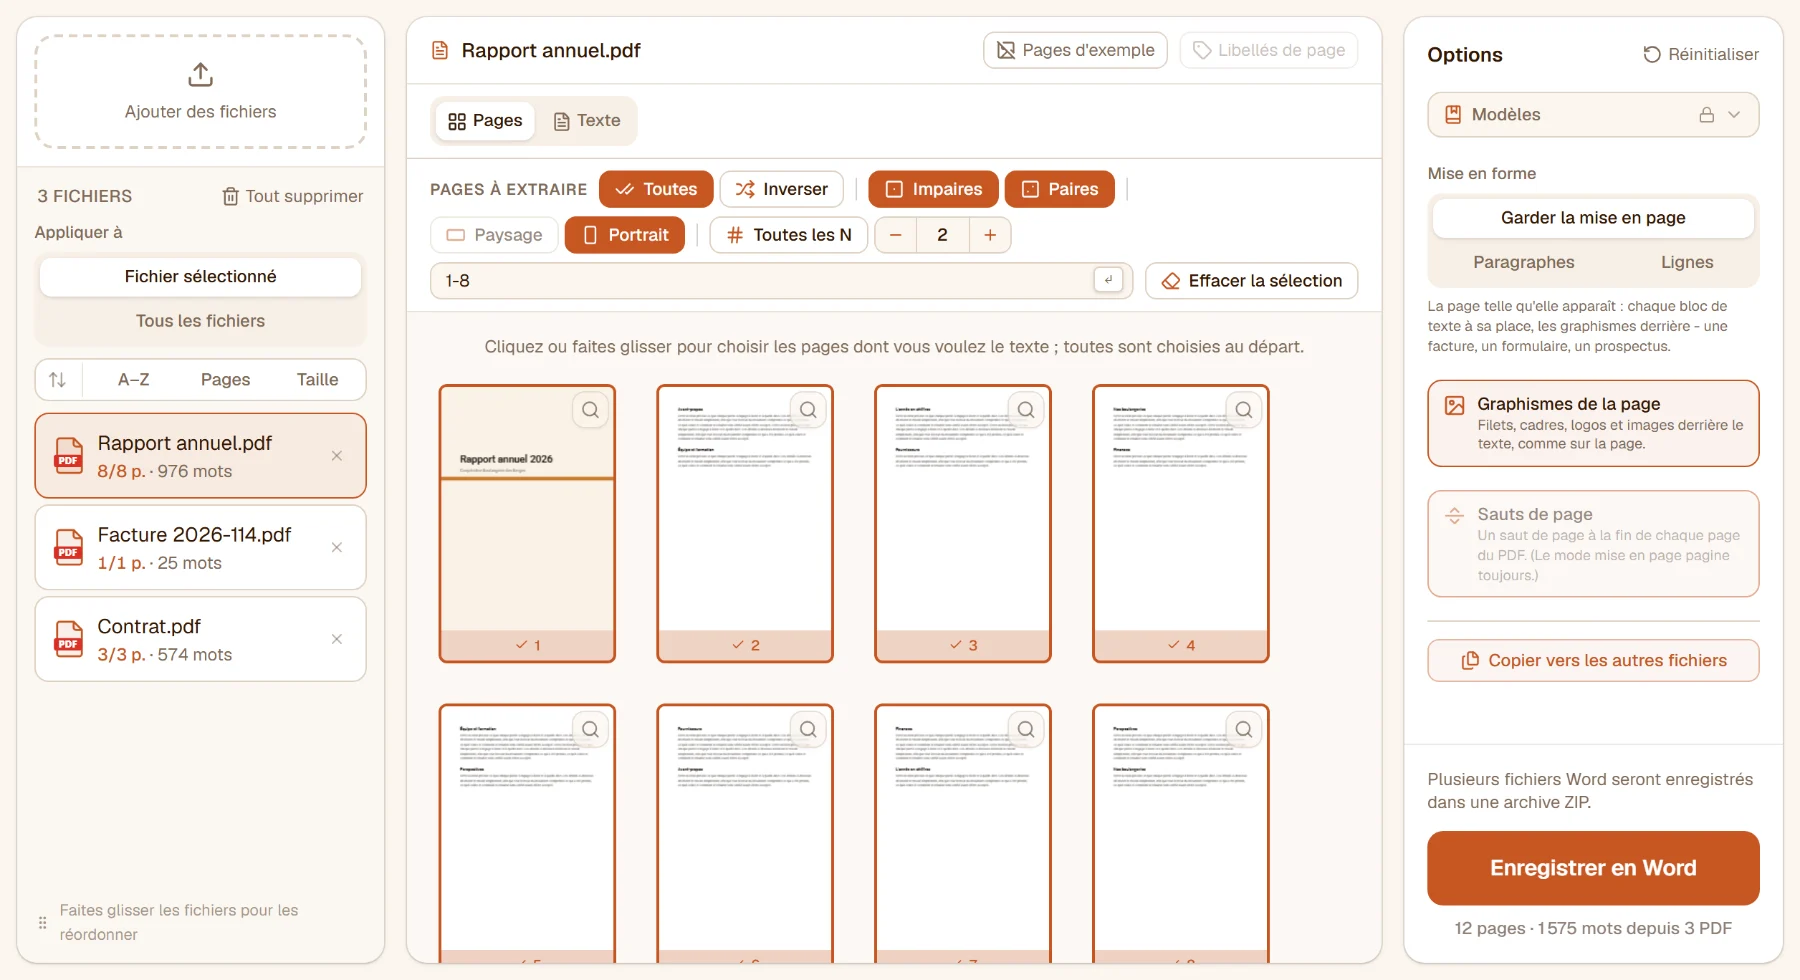Decrease the Toutes les N value

point(896,235)
